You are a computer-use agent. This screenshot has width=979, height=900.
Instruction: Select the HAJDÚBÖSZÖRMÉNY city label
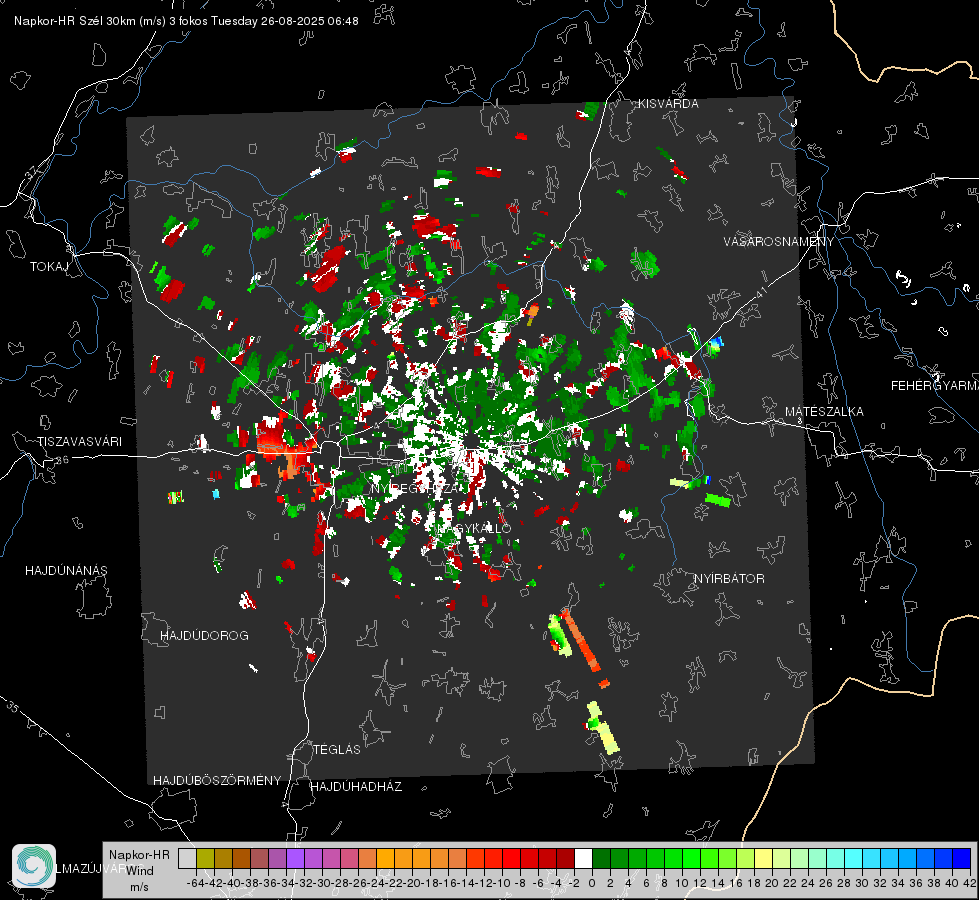point(217,781)
